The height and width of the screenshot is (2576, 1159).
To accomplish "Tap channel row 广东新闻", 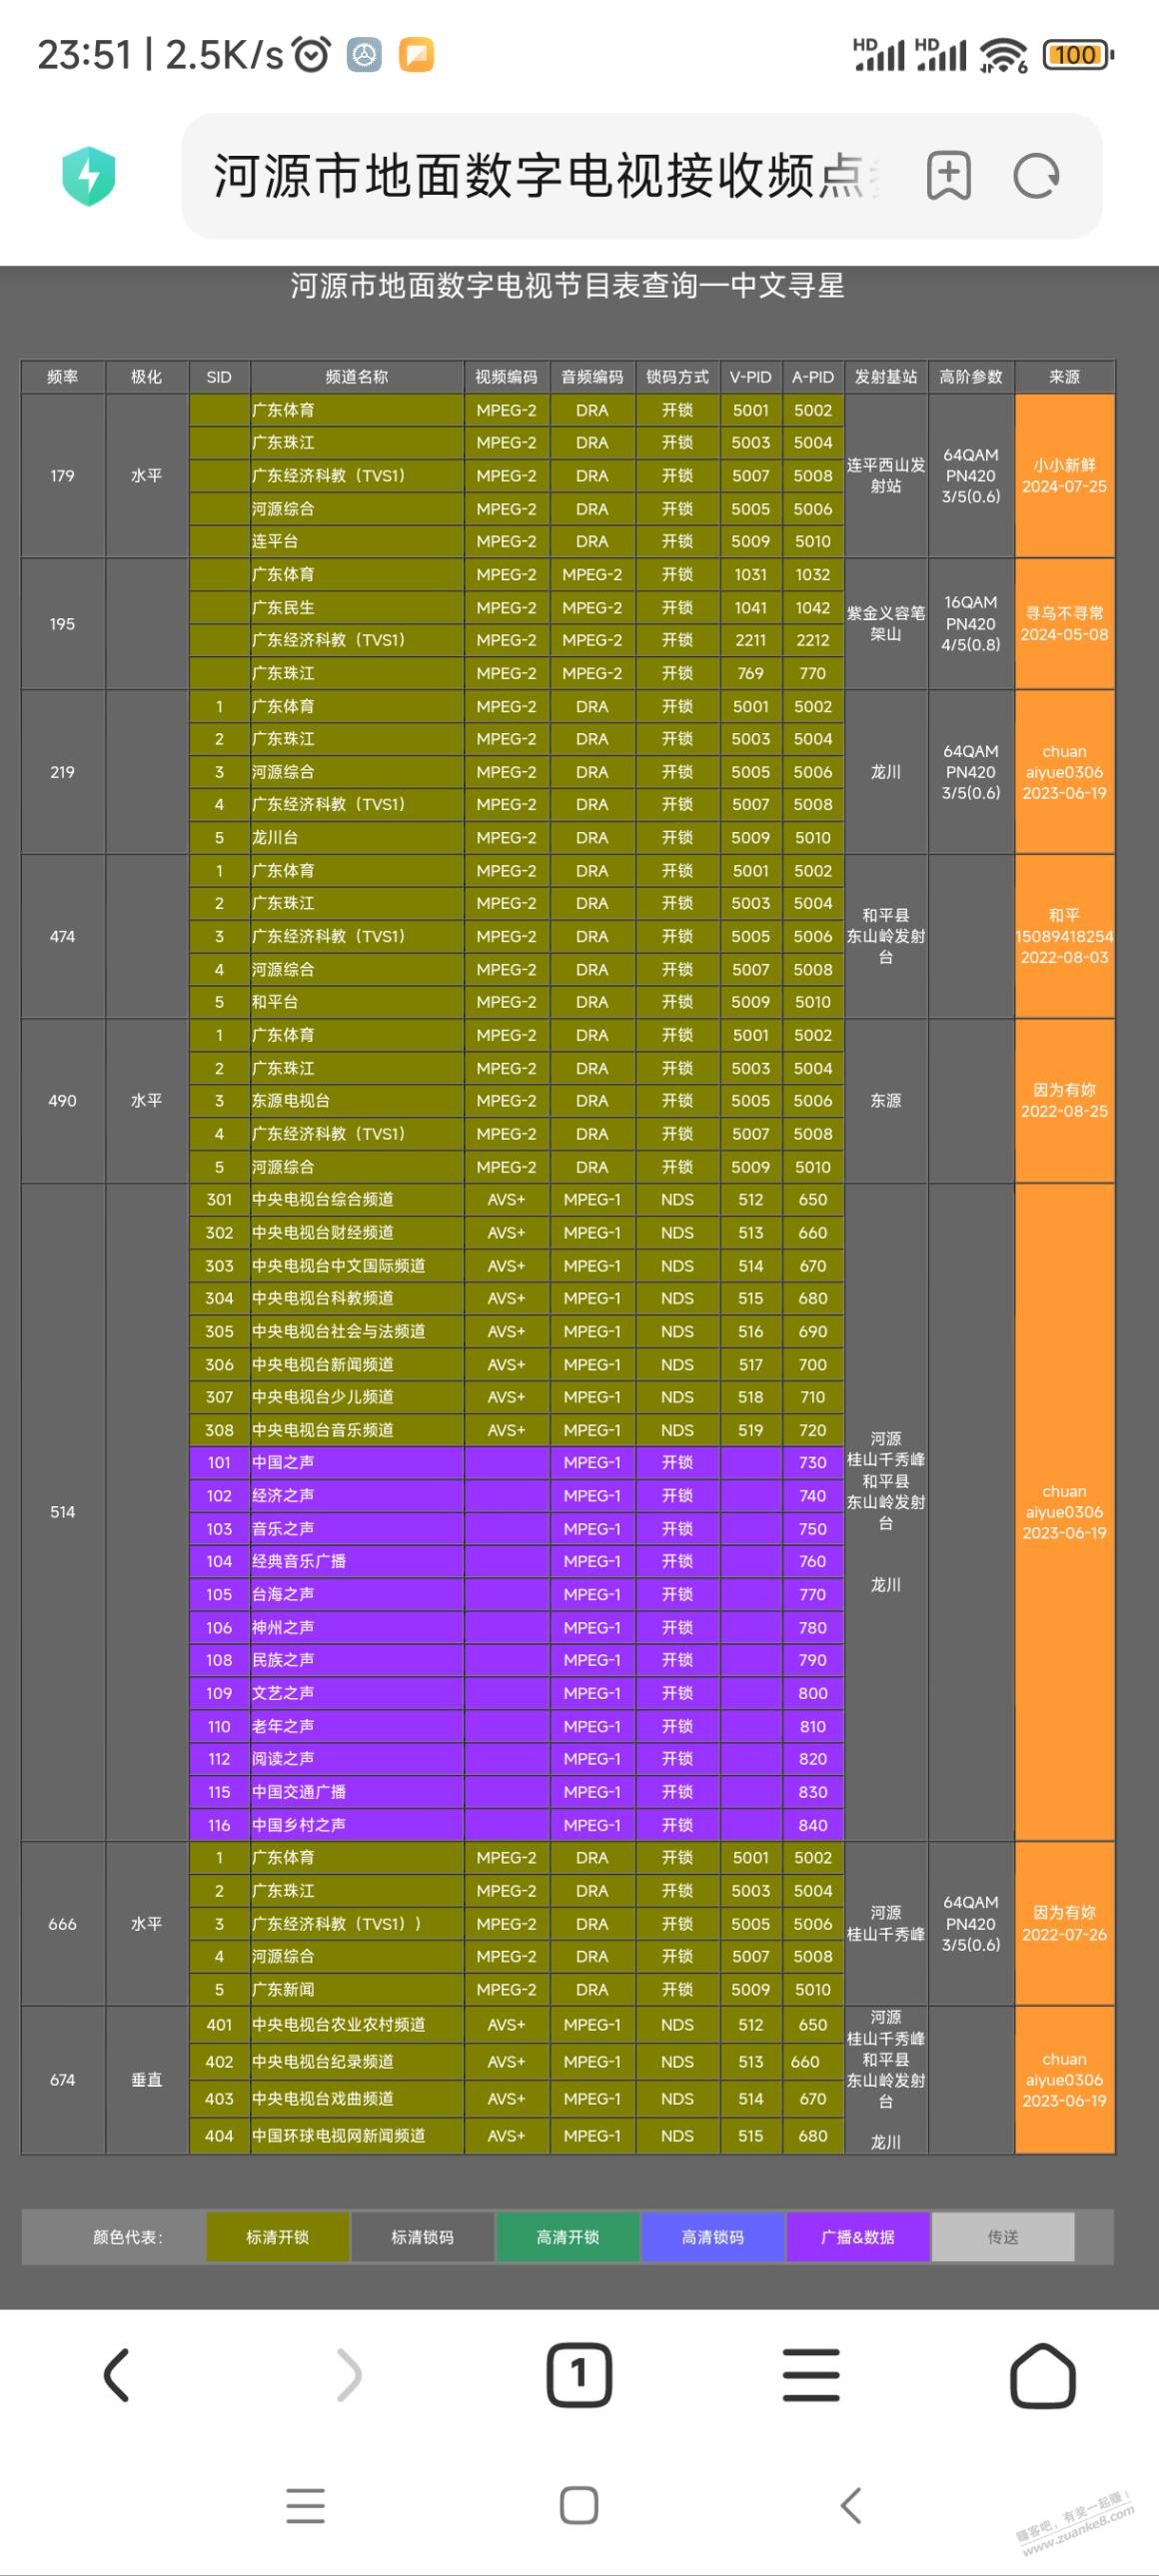I will pyautogui.click(x=357, y=1989).
